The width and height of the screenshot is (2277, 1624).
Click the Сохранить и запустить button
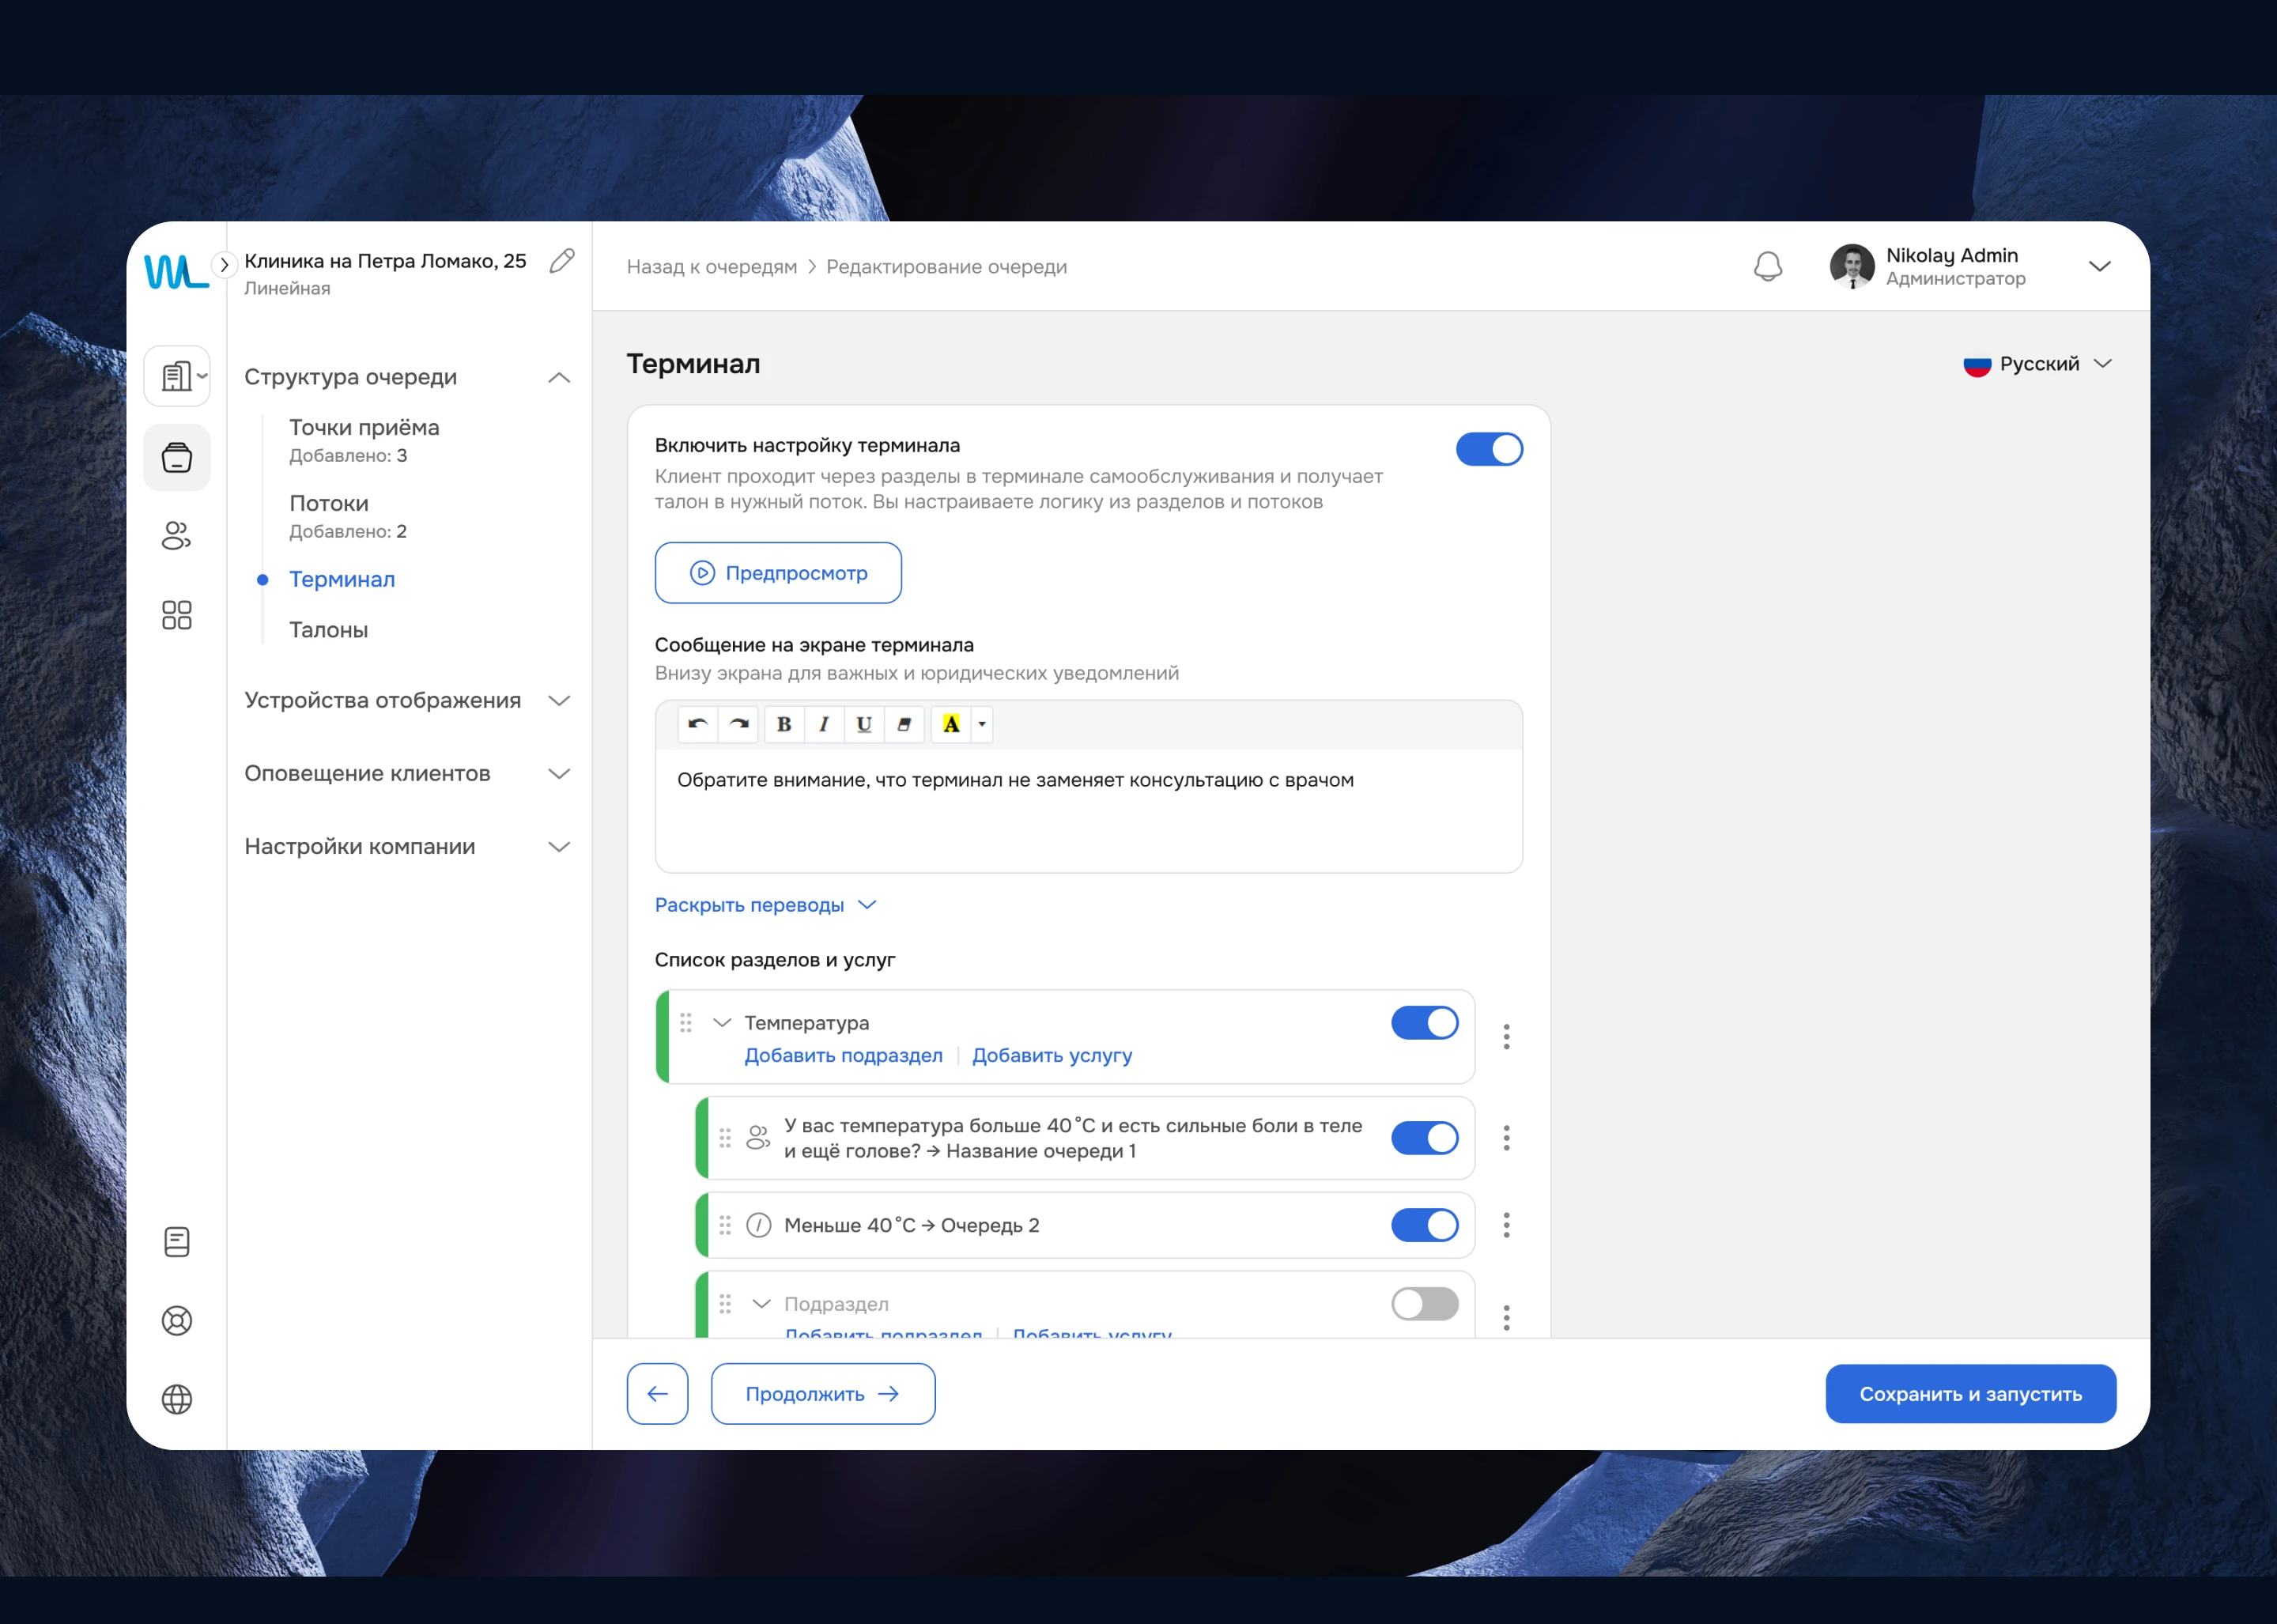pos(1969,1394)
